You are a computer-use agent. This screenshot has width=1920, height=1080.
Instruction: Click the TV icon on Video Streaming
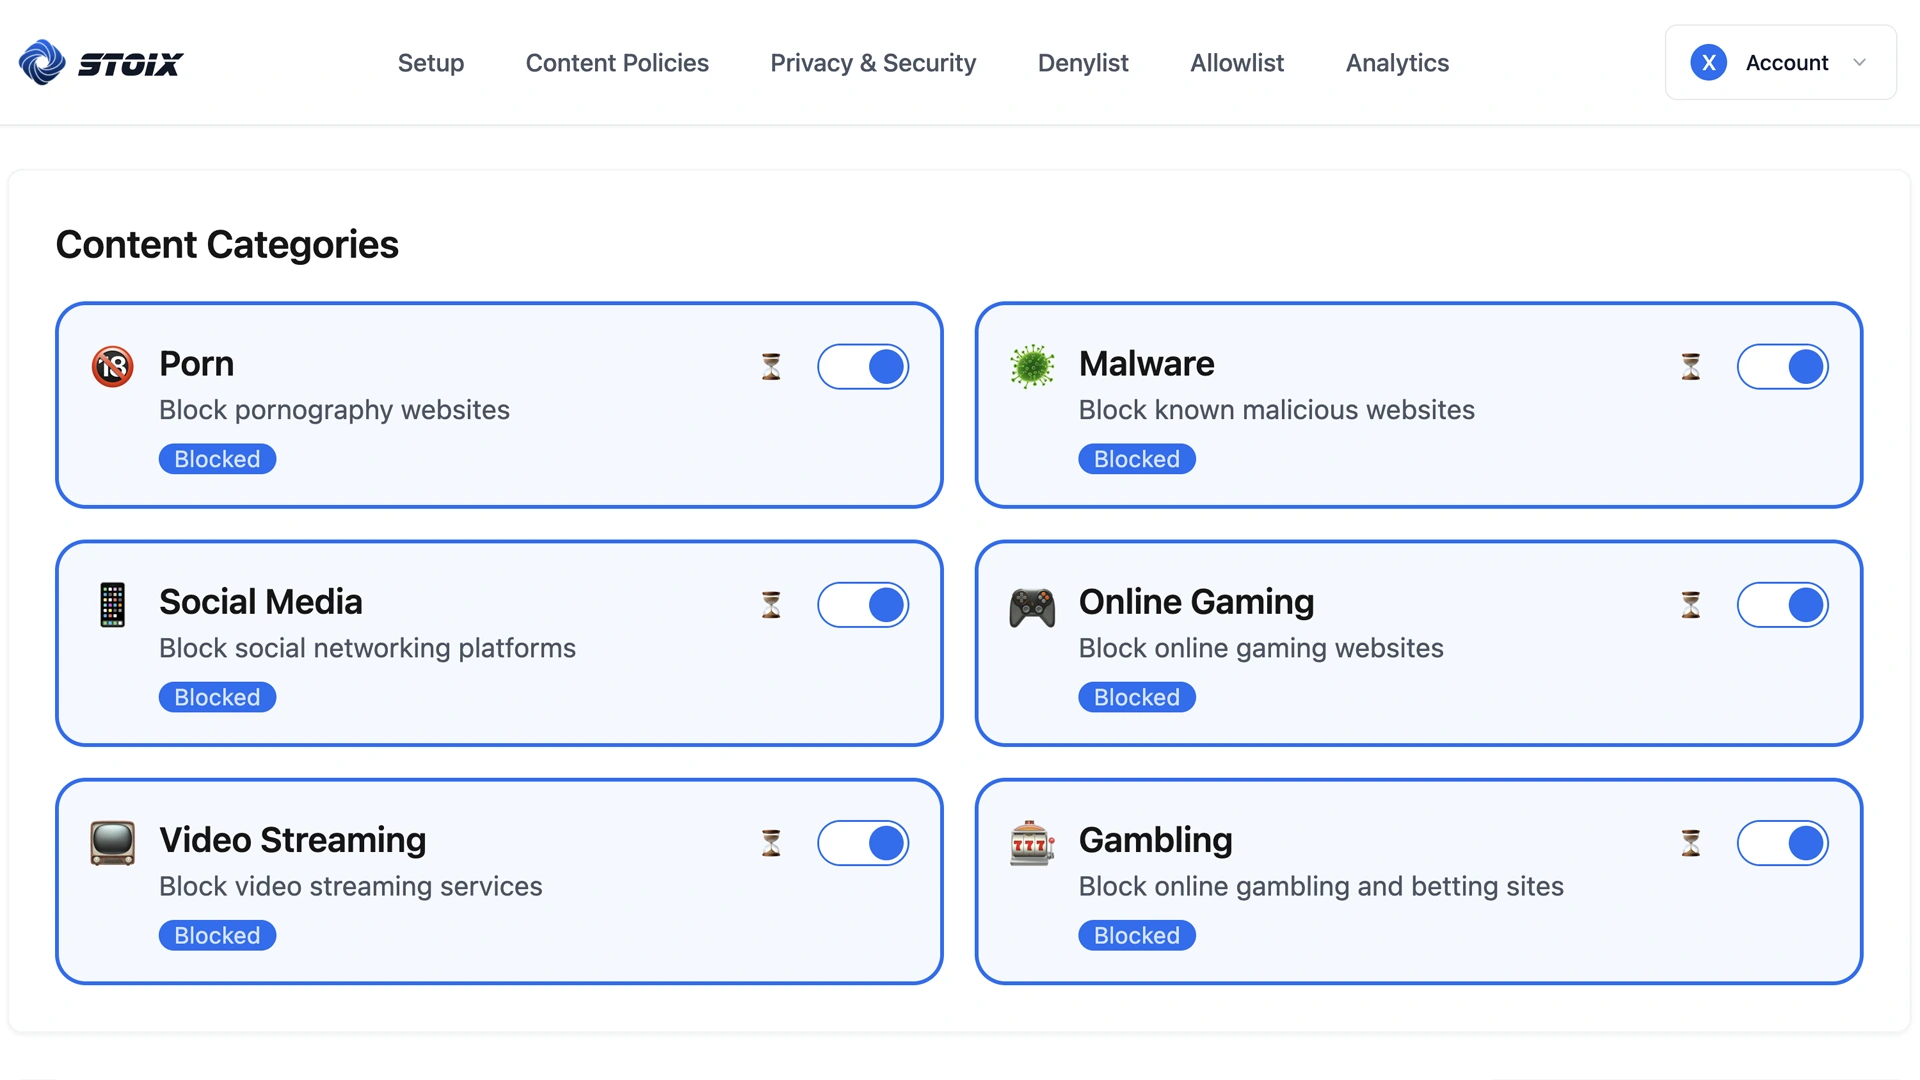(x=112, y=842)
